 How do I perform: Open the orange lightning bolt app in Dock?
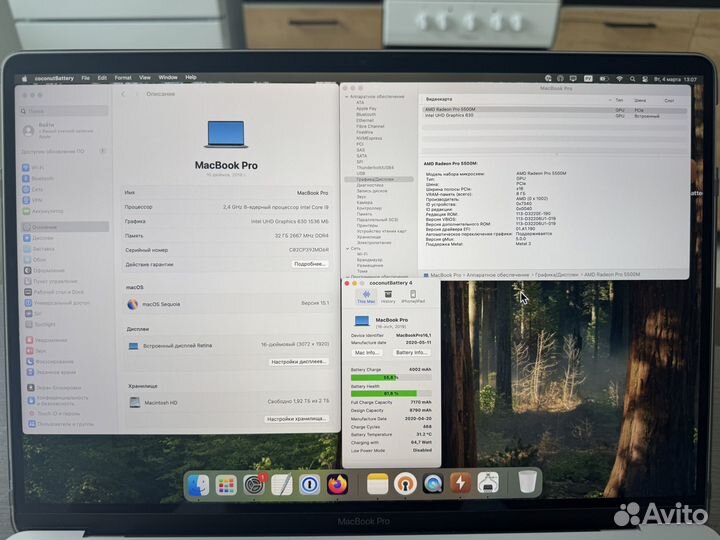tap(460, 483)
